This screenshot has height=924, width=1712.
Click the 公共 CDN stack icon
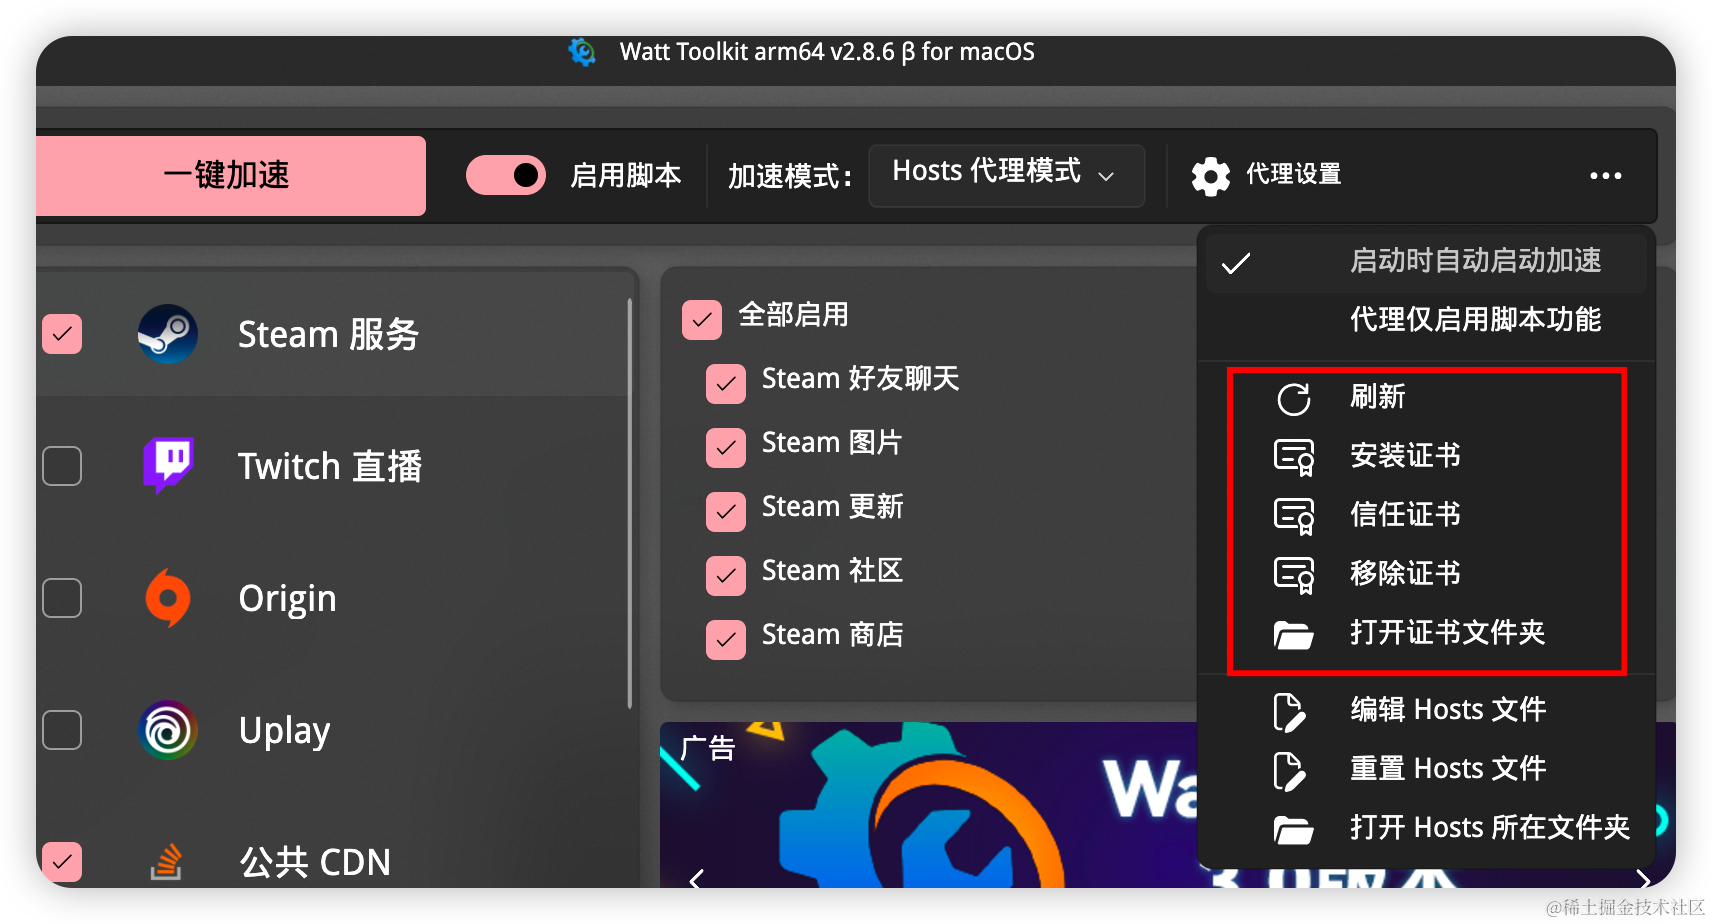167,861
